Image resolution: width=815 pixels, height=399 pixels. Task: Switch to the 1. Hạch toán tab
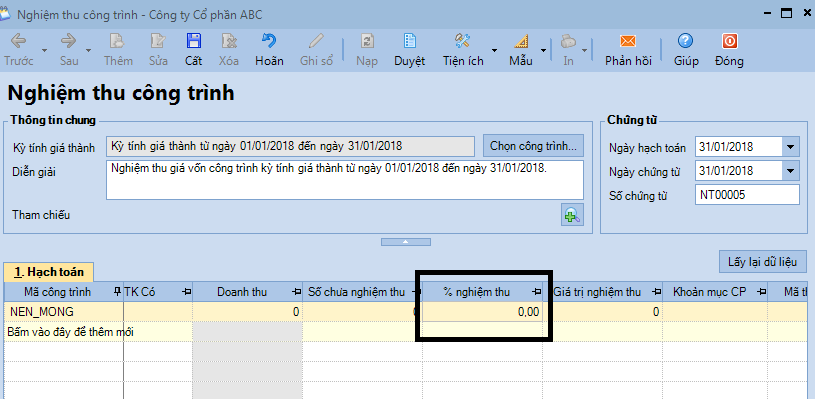[x=48, y=272]
